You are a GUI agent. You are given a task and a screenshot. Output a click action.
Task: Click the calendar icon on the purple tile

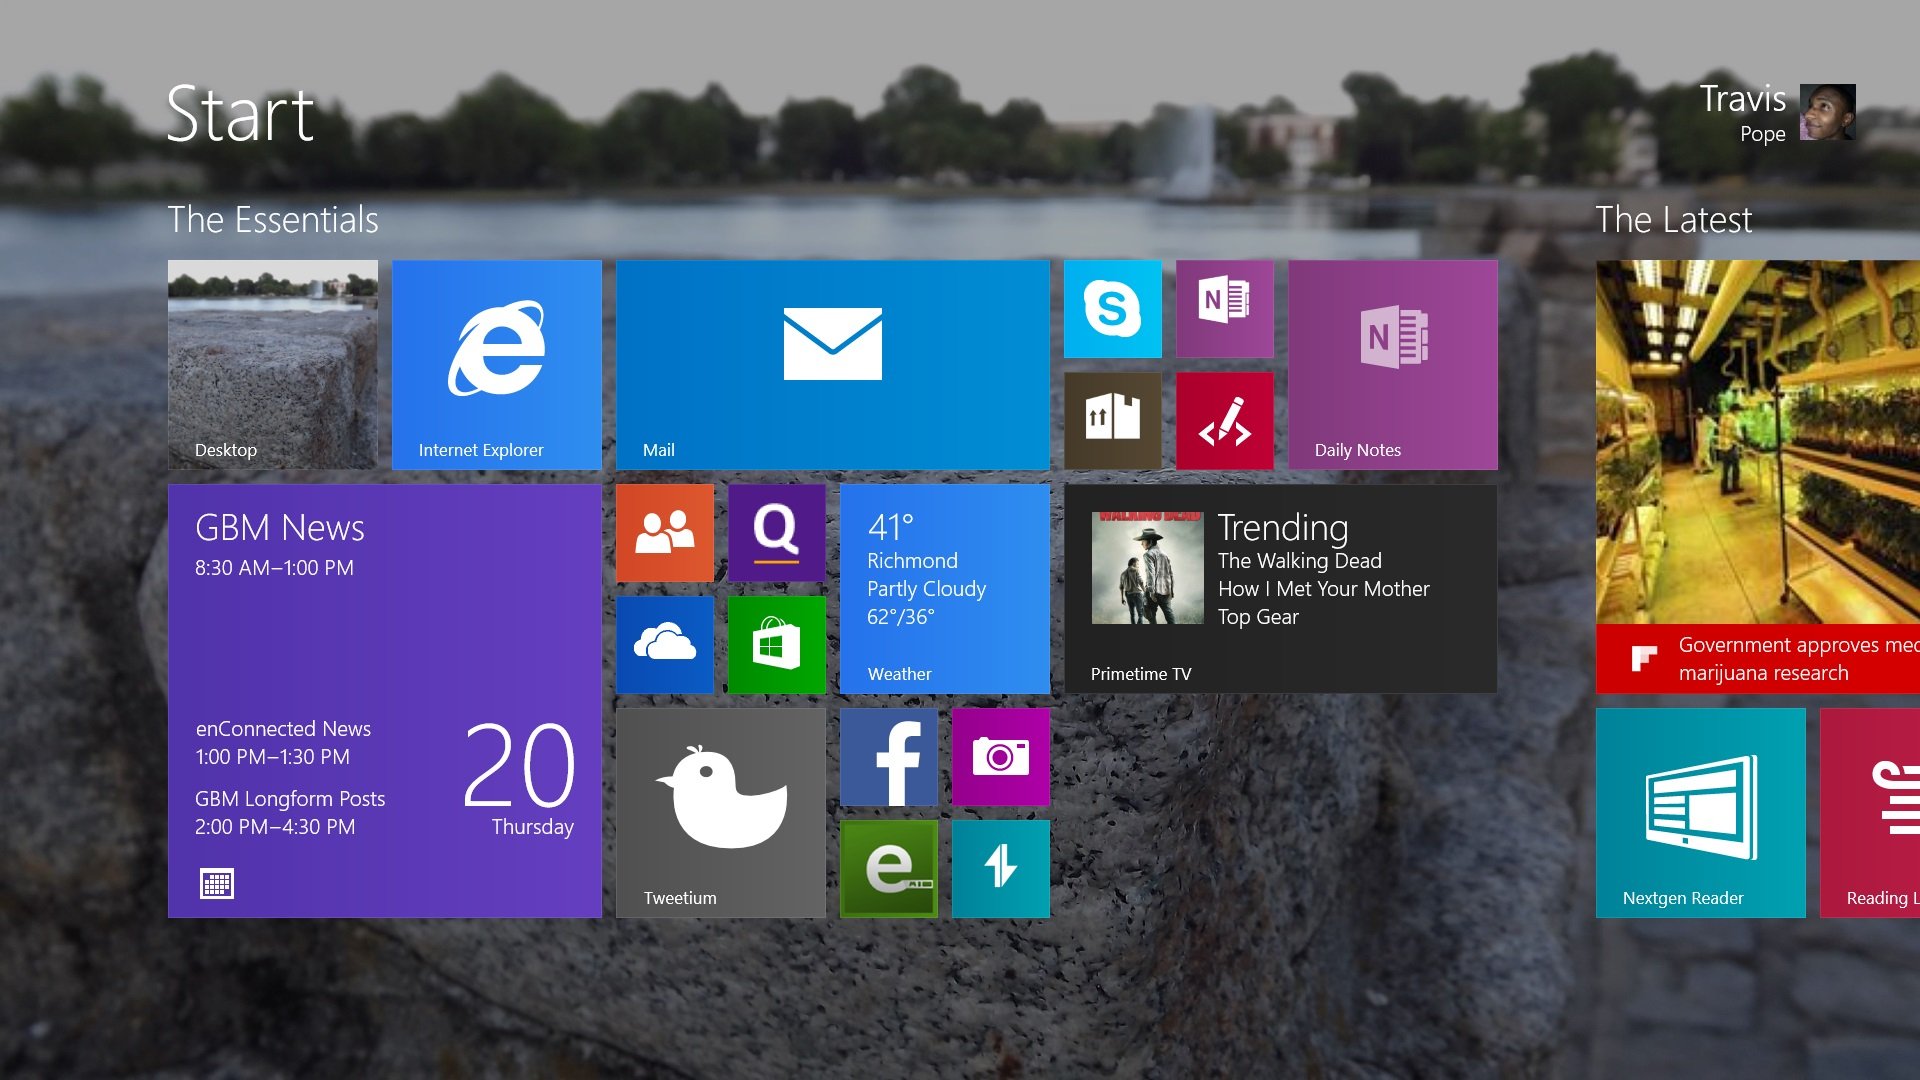coord(217,884)
